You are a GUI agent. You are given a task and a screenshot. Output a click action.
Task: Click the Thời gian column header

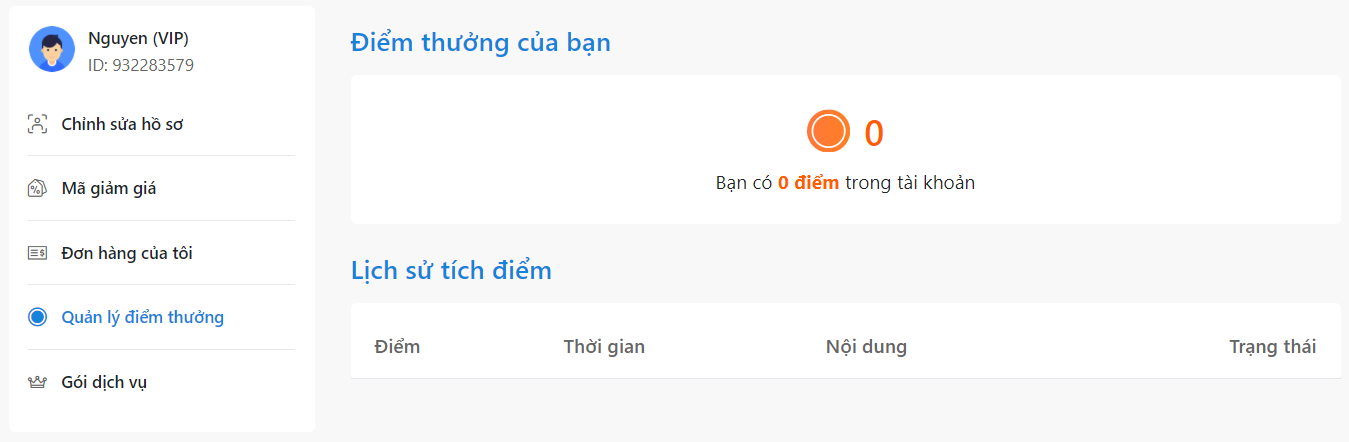604,347
